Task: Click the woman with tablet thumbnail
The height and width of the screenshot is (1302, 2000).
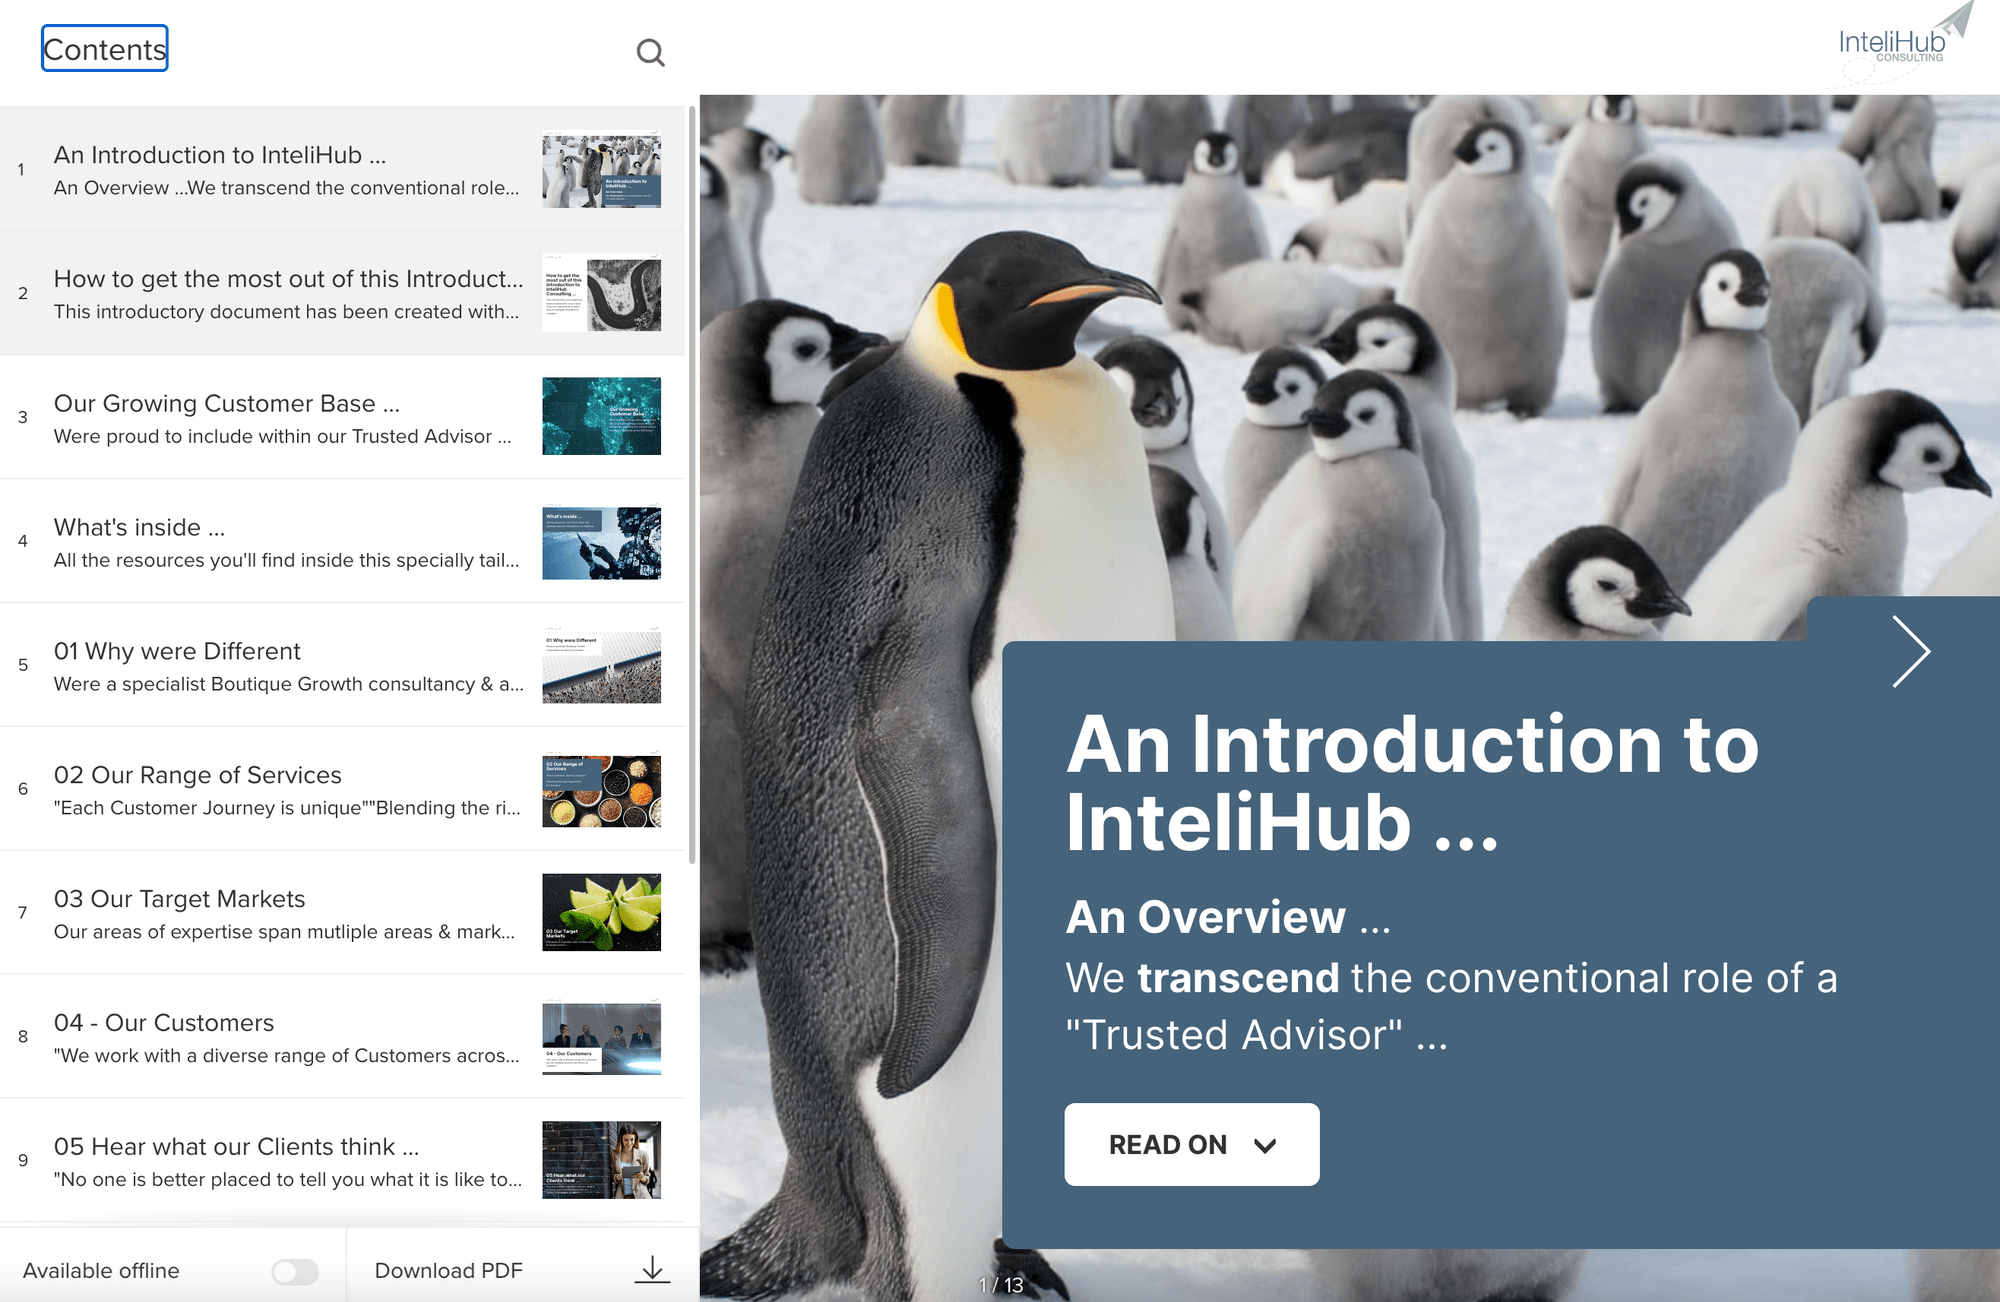Action: pos(601,1160)
